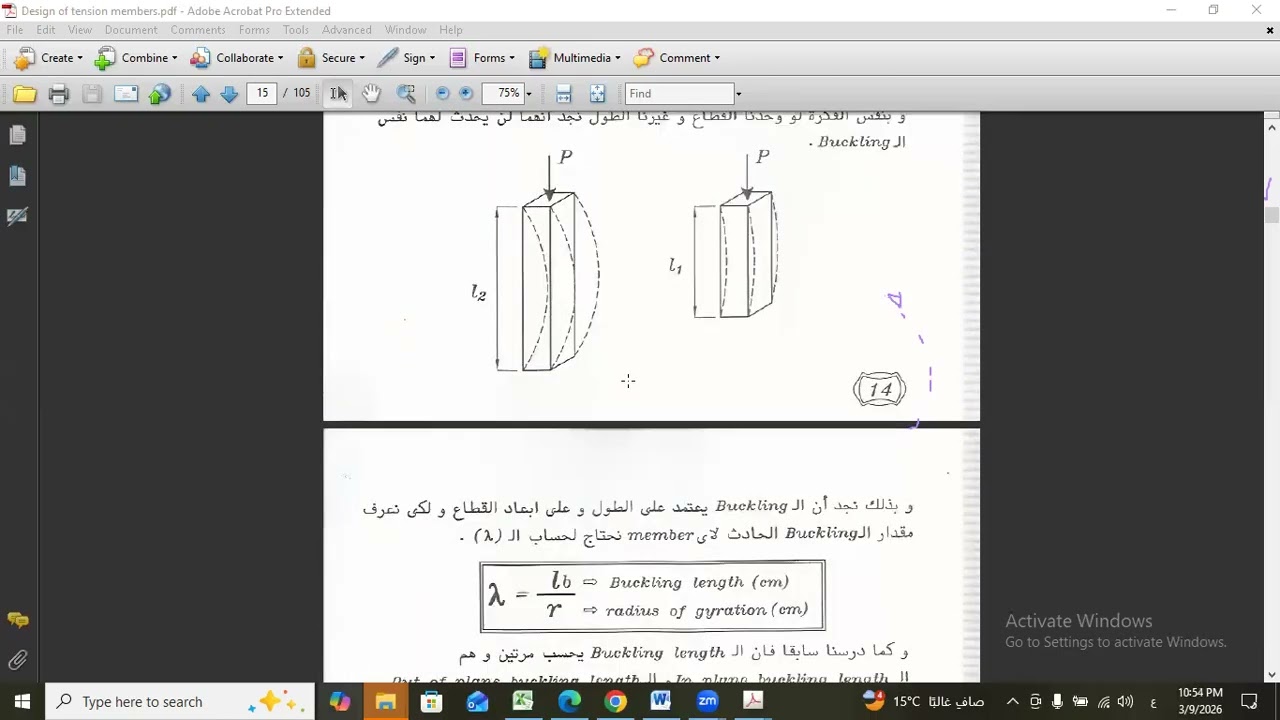Open the Create PDF menu
The image size is (1280, 720).
(x=47, y=58)
